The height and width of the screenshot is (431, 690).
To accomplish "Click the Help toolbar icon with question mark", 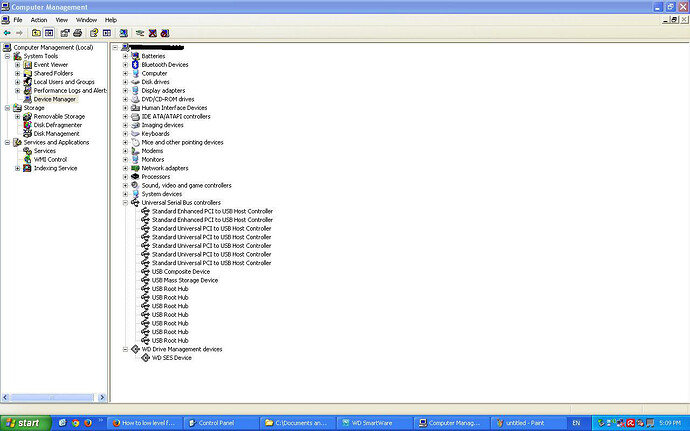I will (94, 33).
